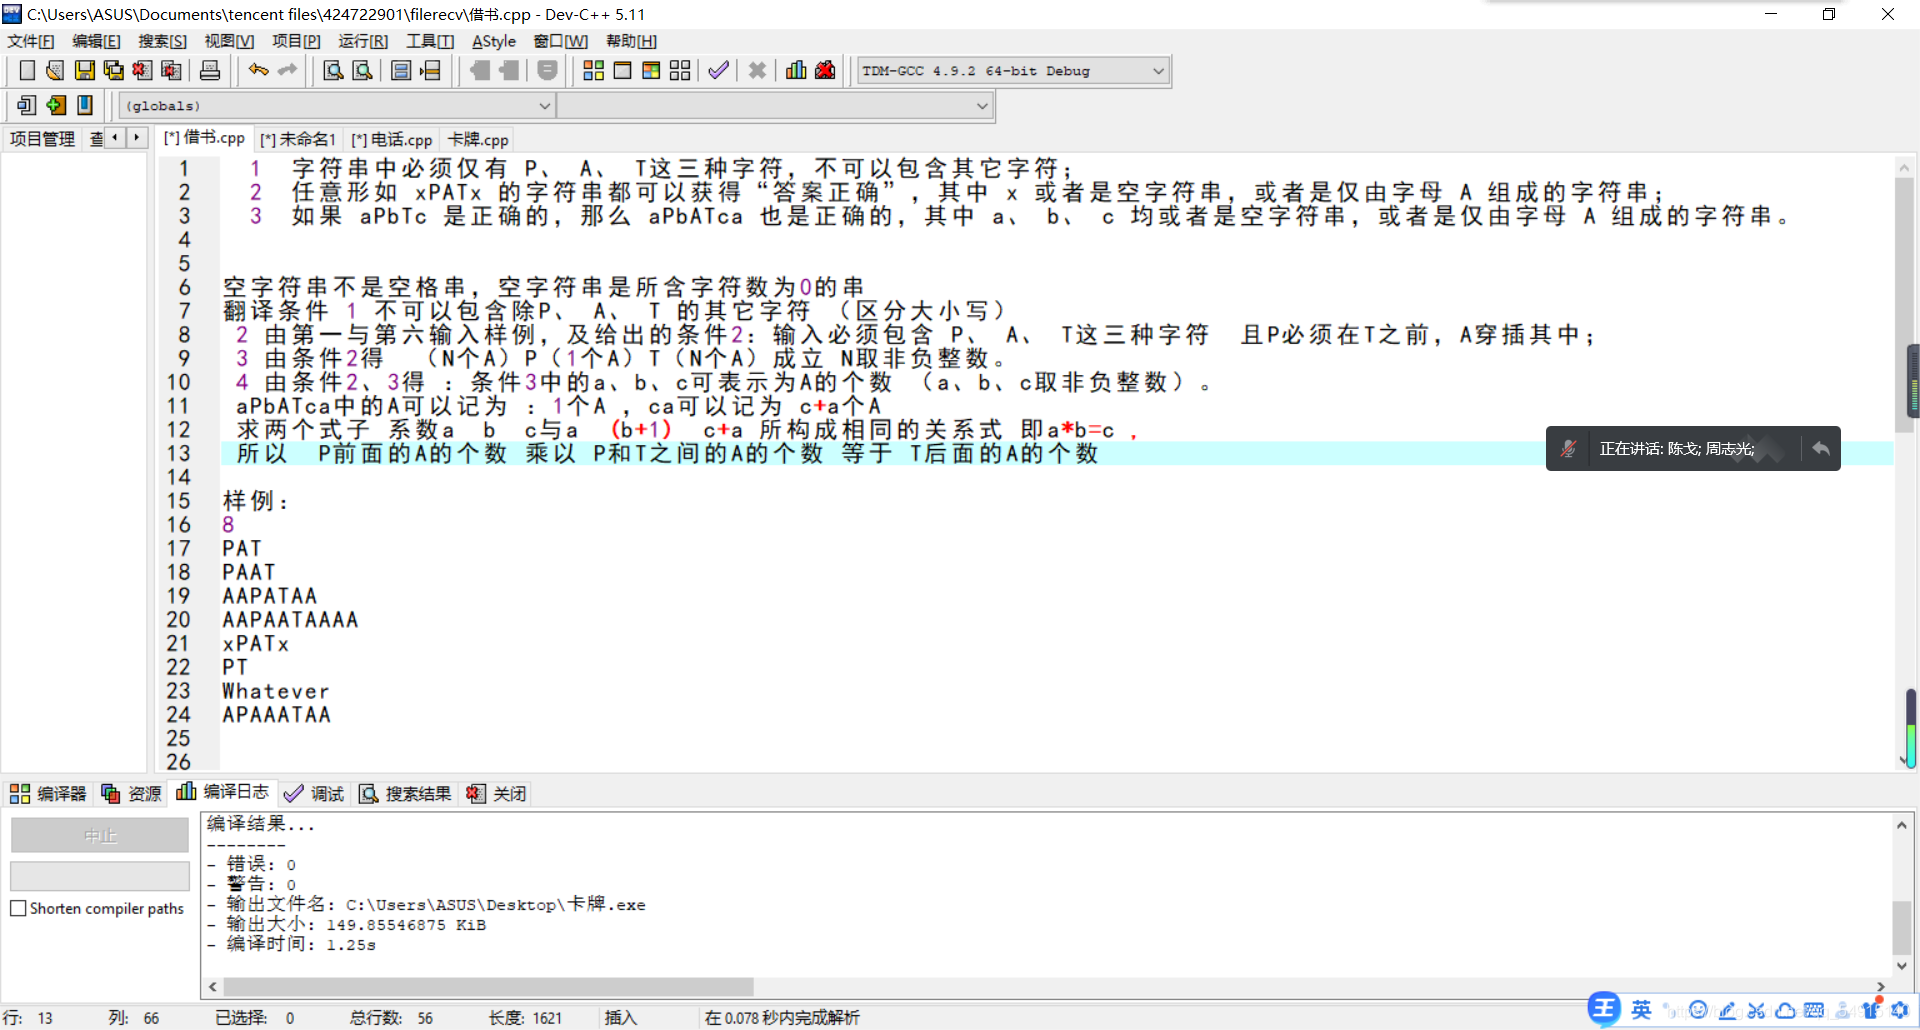Open the Replace tool
The width and height of the screenshot is (1920, 1030).
[x=363, y=70]
